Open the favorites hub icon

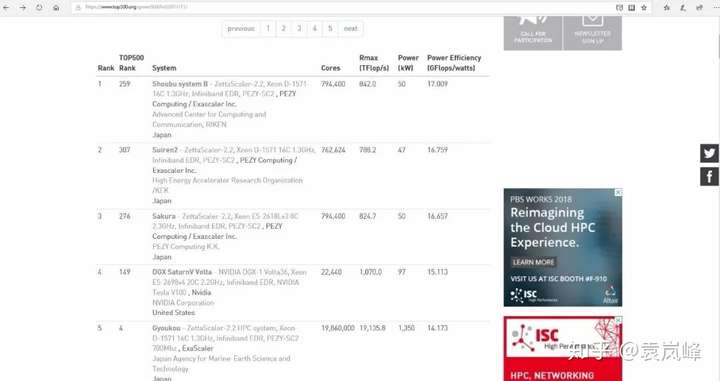click(667, 7)
